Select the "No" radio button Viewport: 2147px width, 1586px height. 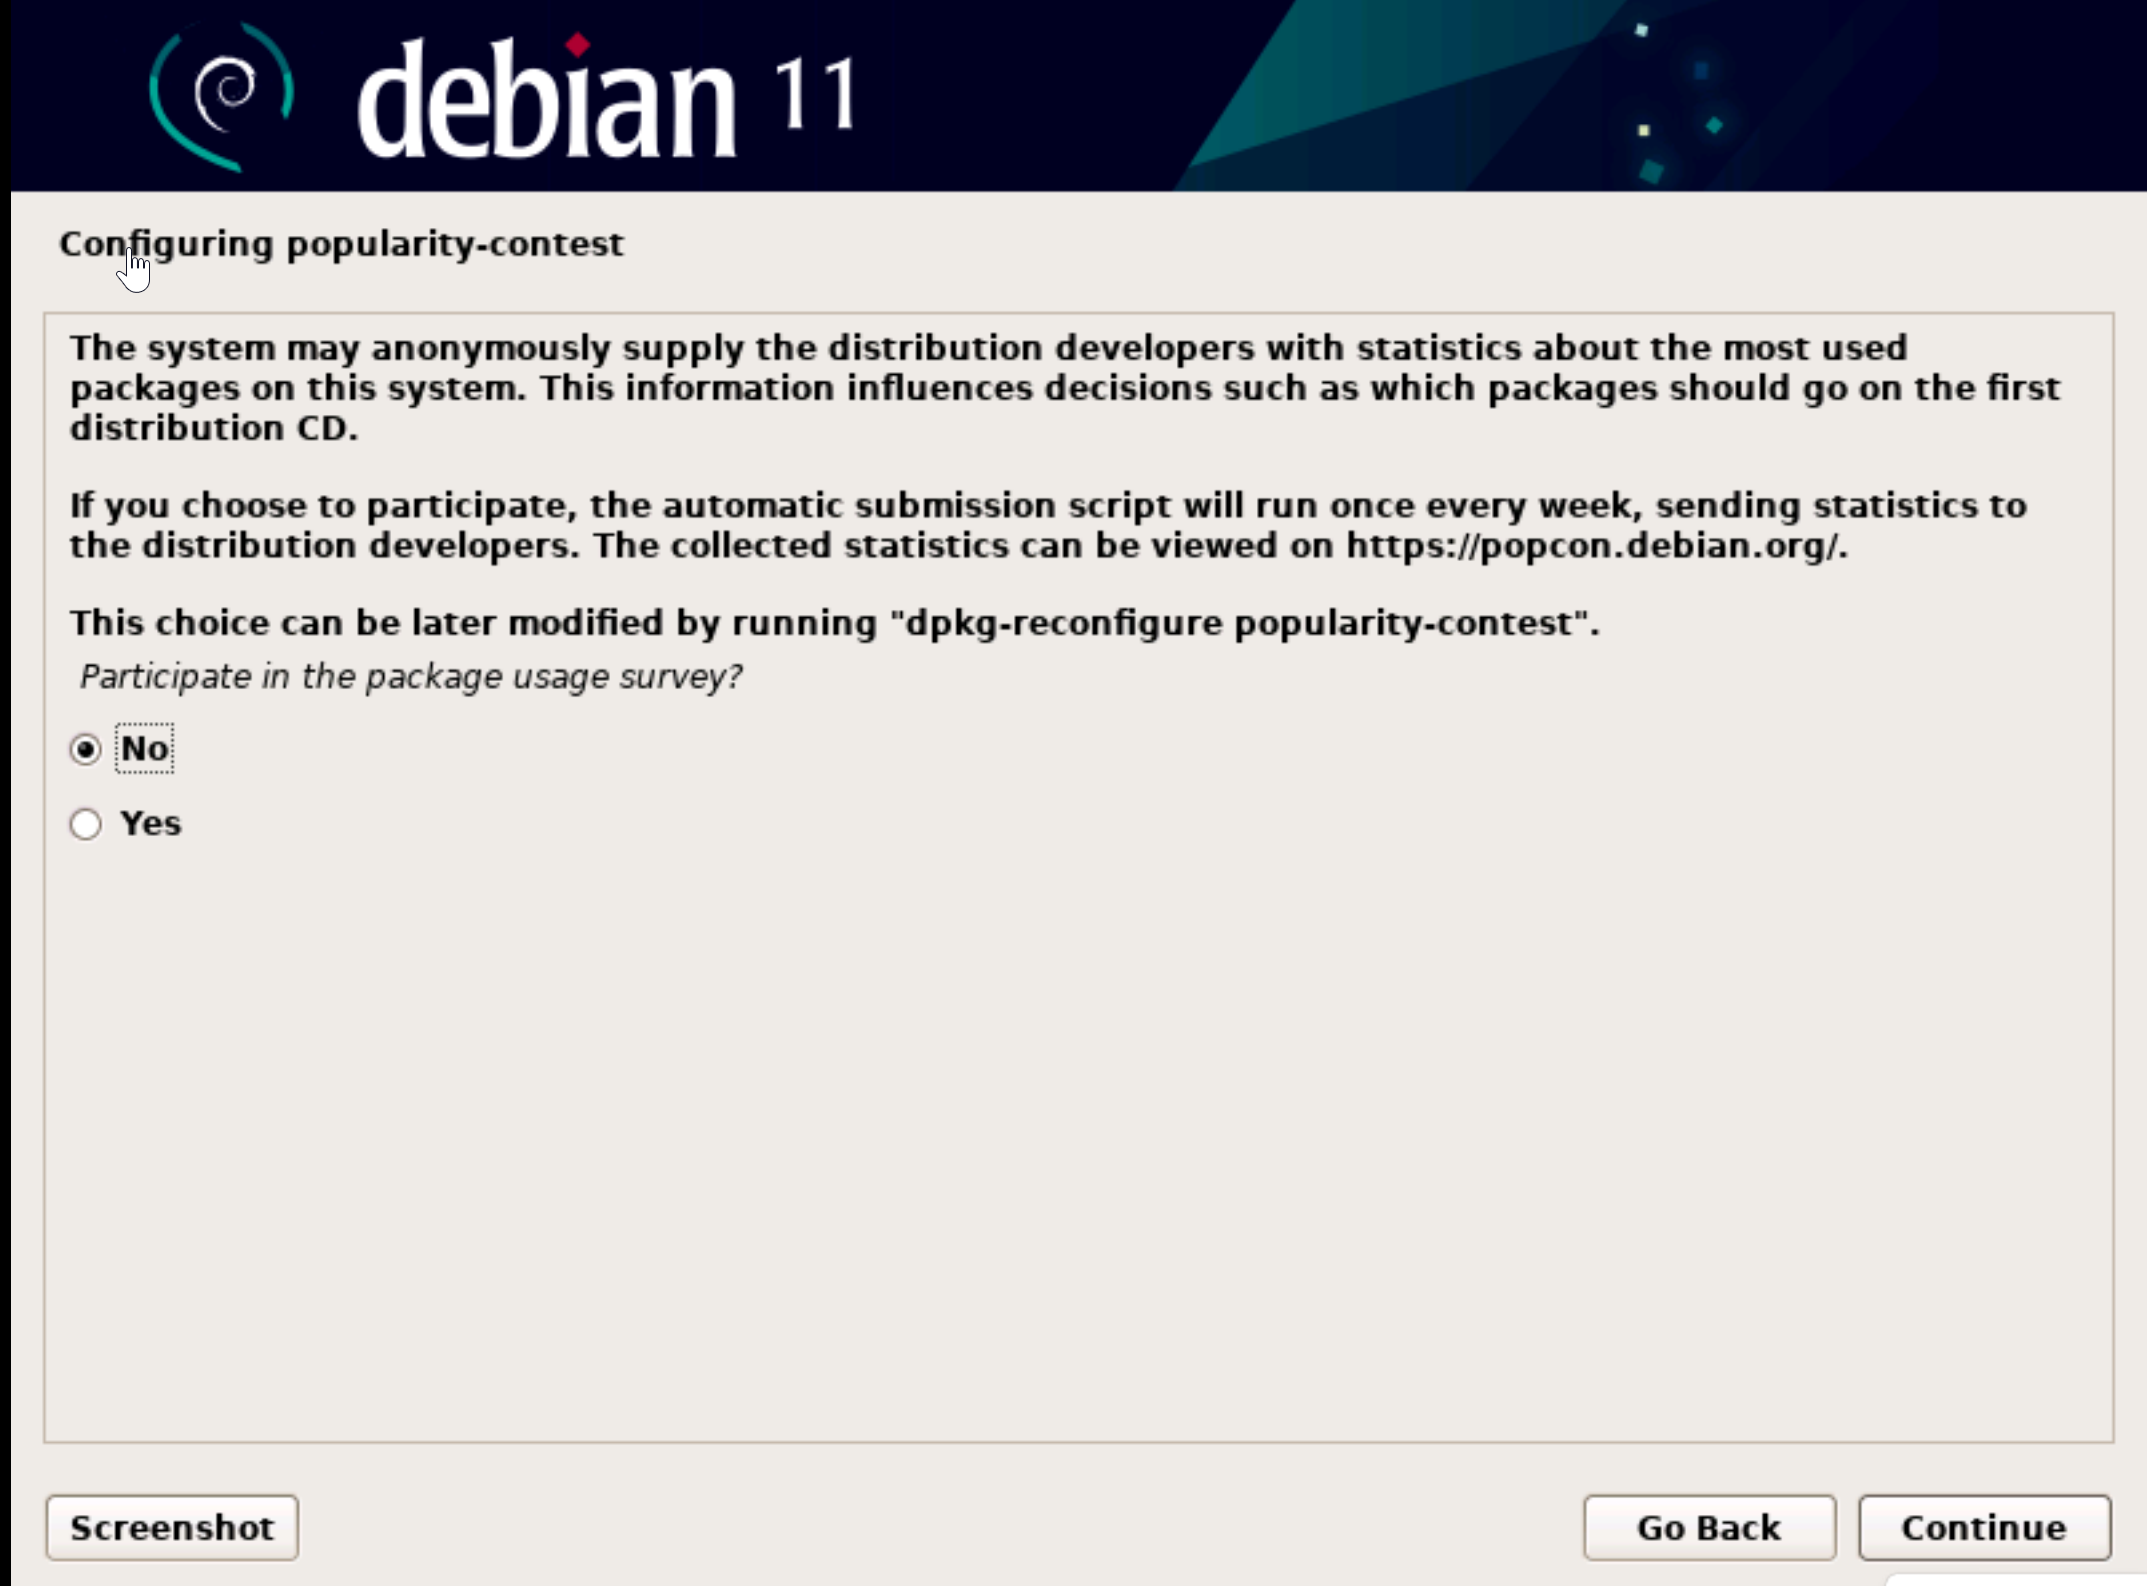(86, 749)
